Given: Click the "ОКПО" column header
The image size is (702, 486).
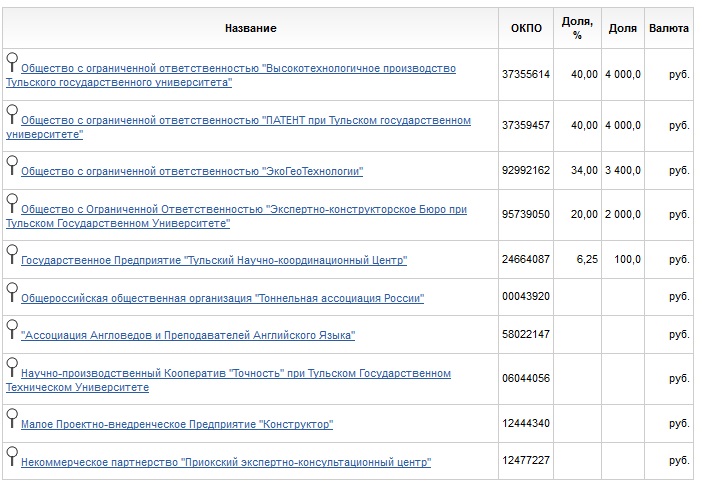Looking at the screenshot, I should (525, 28).
